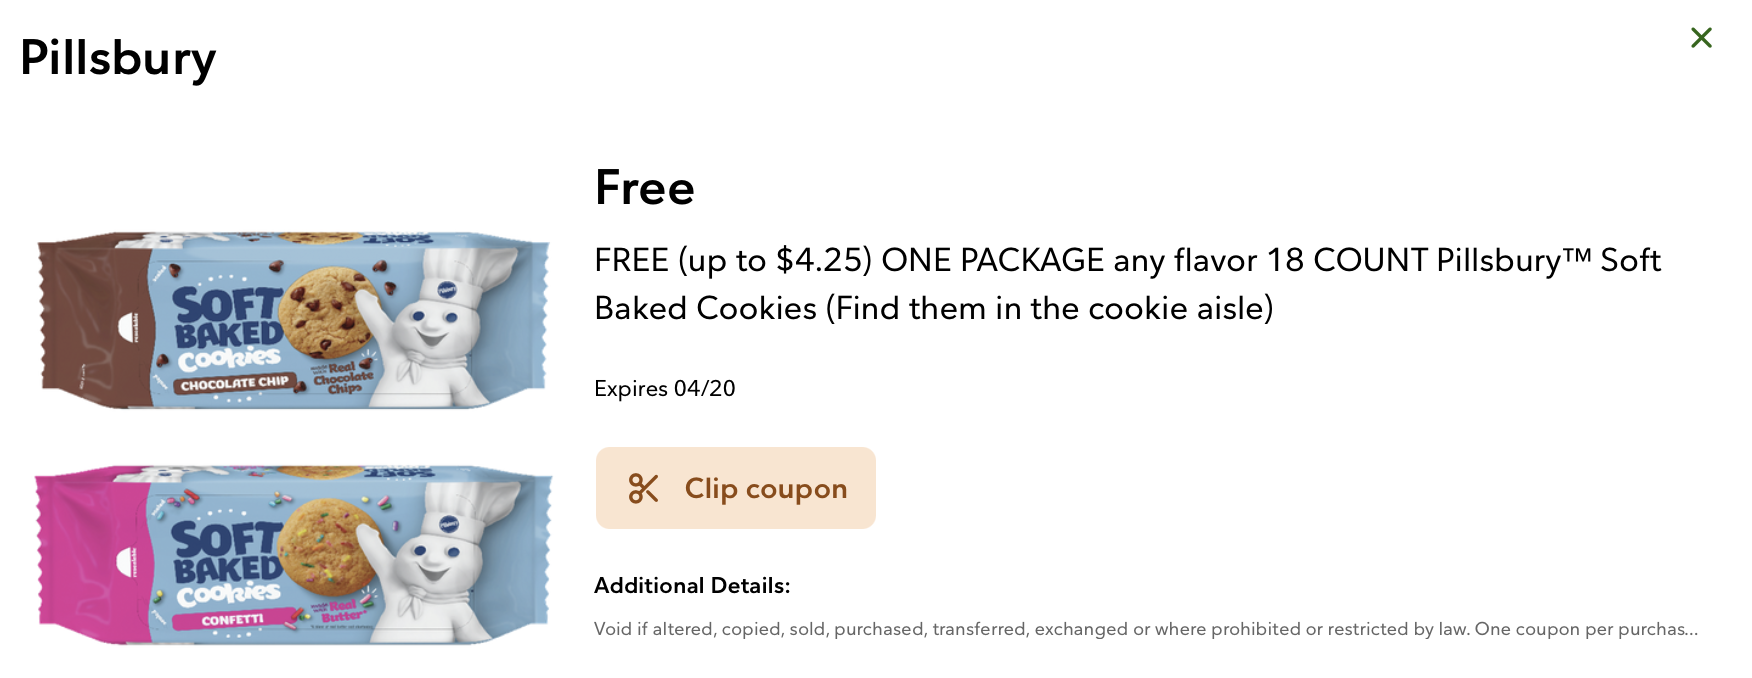The height and width of the screenshot is (678, 1752).
Task: Open the Confetti cookie package image
Action: point(293,554)
